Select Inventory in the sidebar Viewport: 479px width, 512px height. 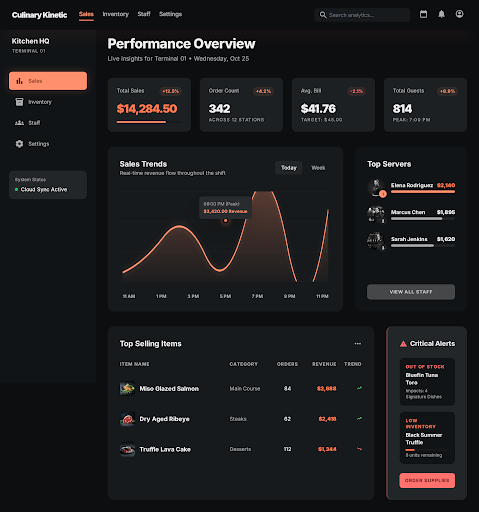tap(48, 102)
